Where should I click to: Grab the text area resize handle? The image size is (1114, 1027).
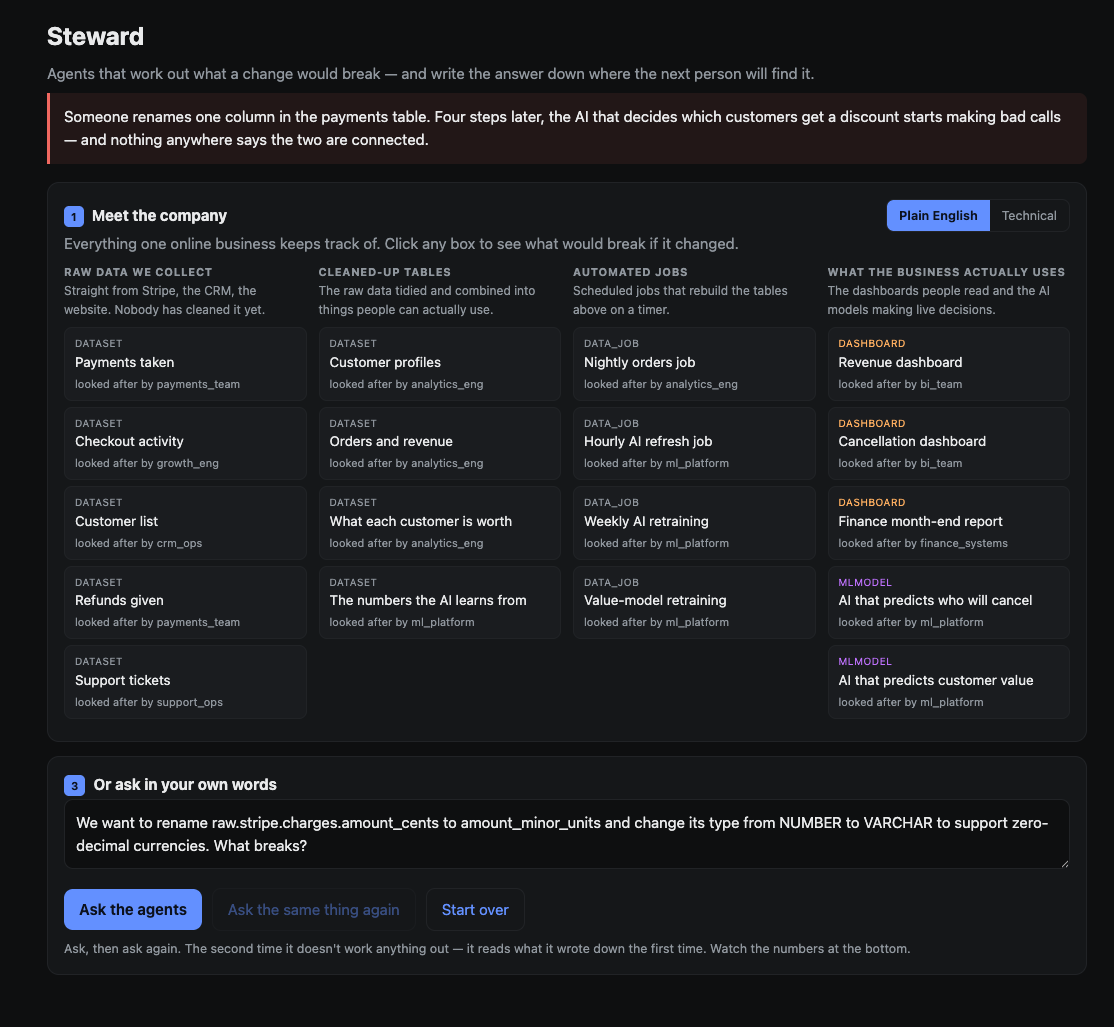coord(1064,863)
